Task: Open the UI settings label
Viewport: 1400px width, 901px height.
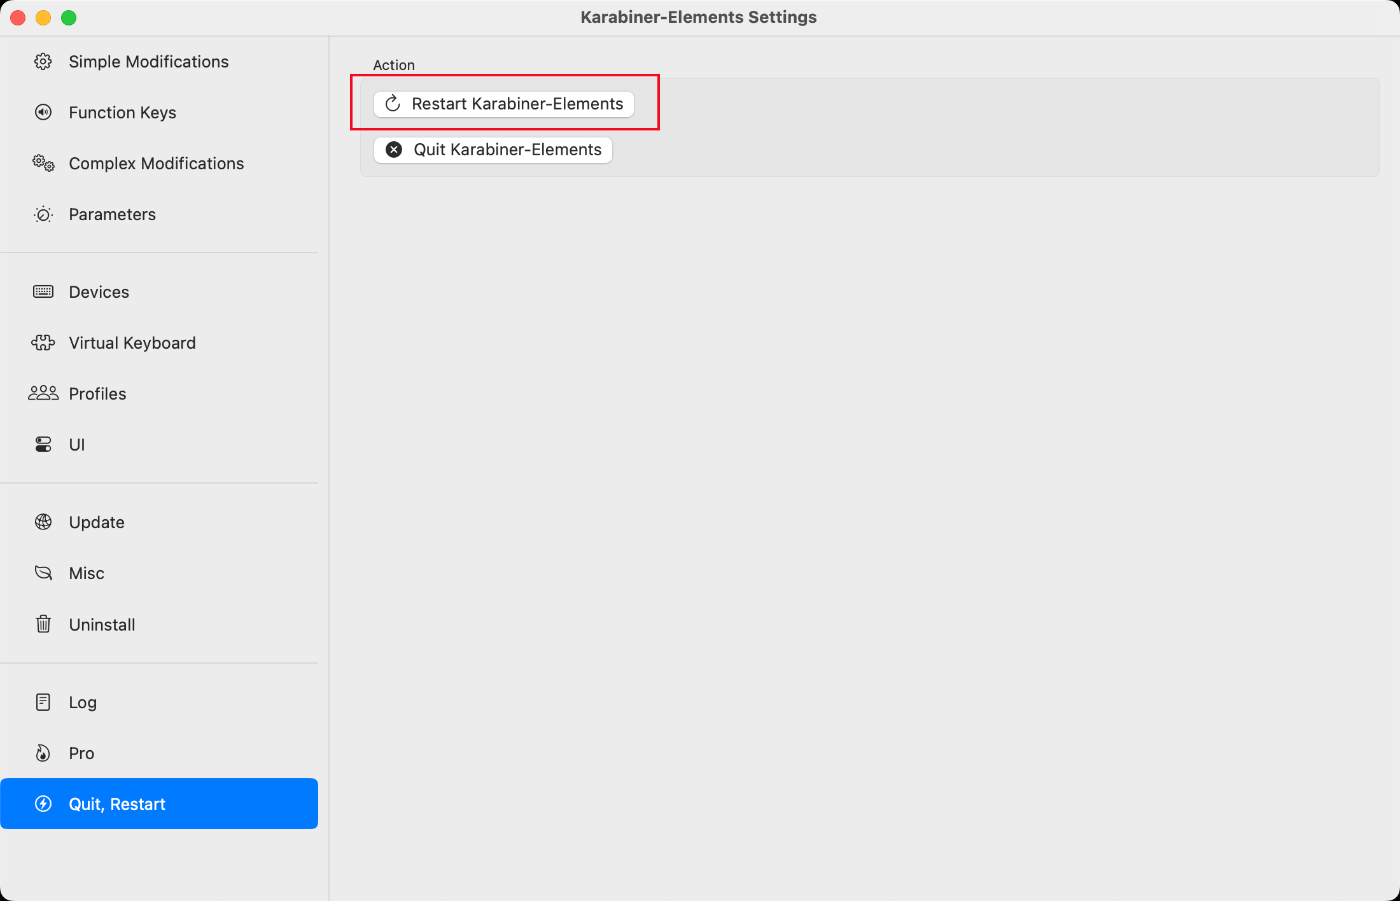Action: [x=77, y=445]
